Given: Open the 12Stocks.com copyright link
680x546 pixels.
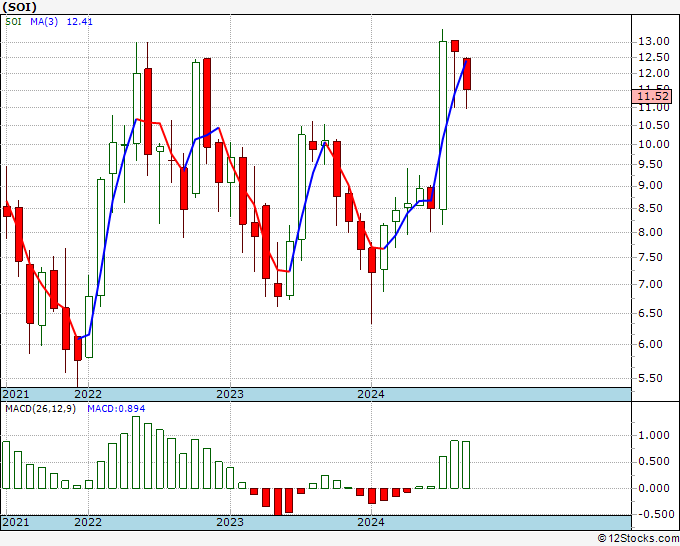Looking at the screenshot, I should click(x=638, y=539).
